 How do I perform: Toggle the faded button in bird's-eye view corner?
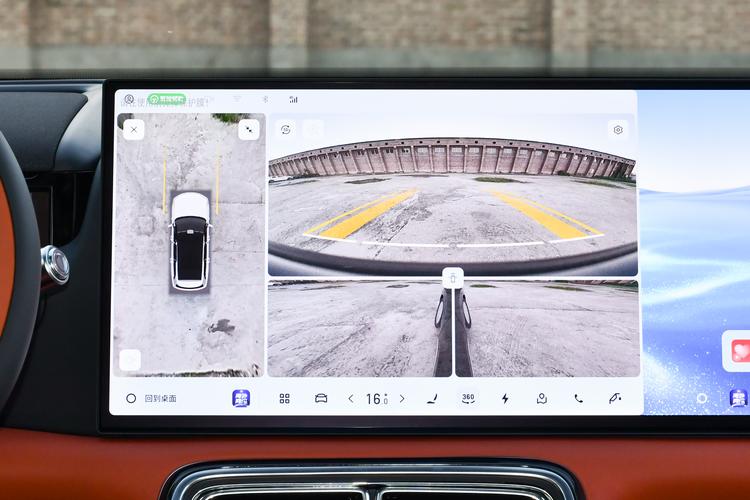coord(130,360)
